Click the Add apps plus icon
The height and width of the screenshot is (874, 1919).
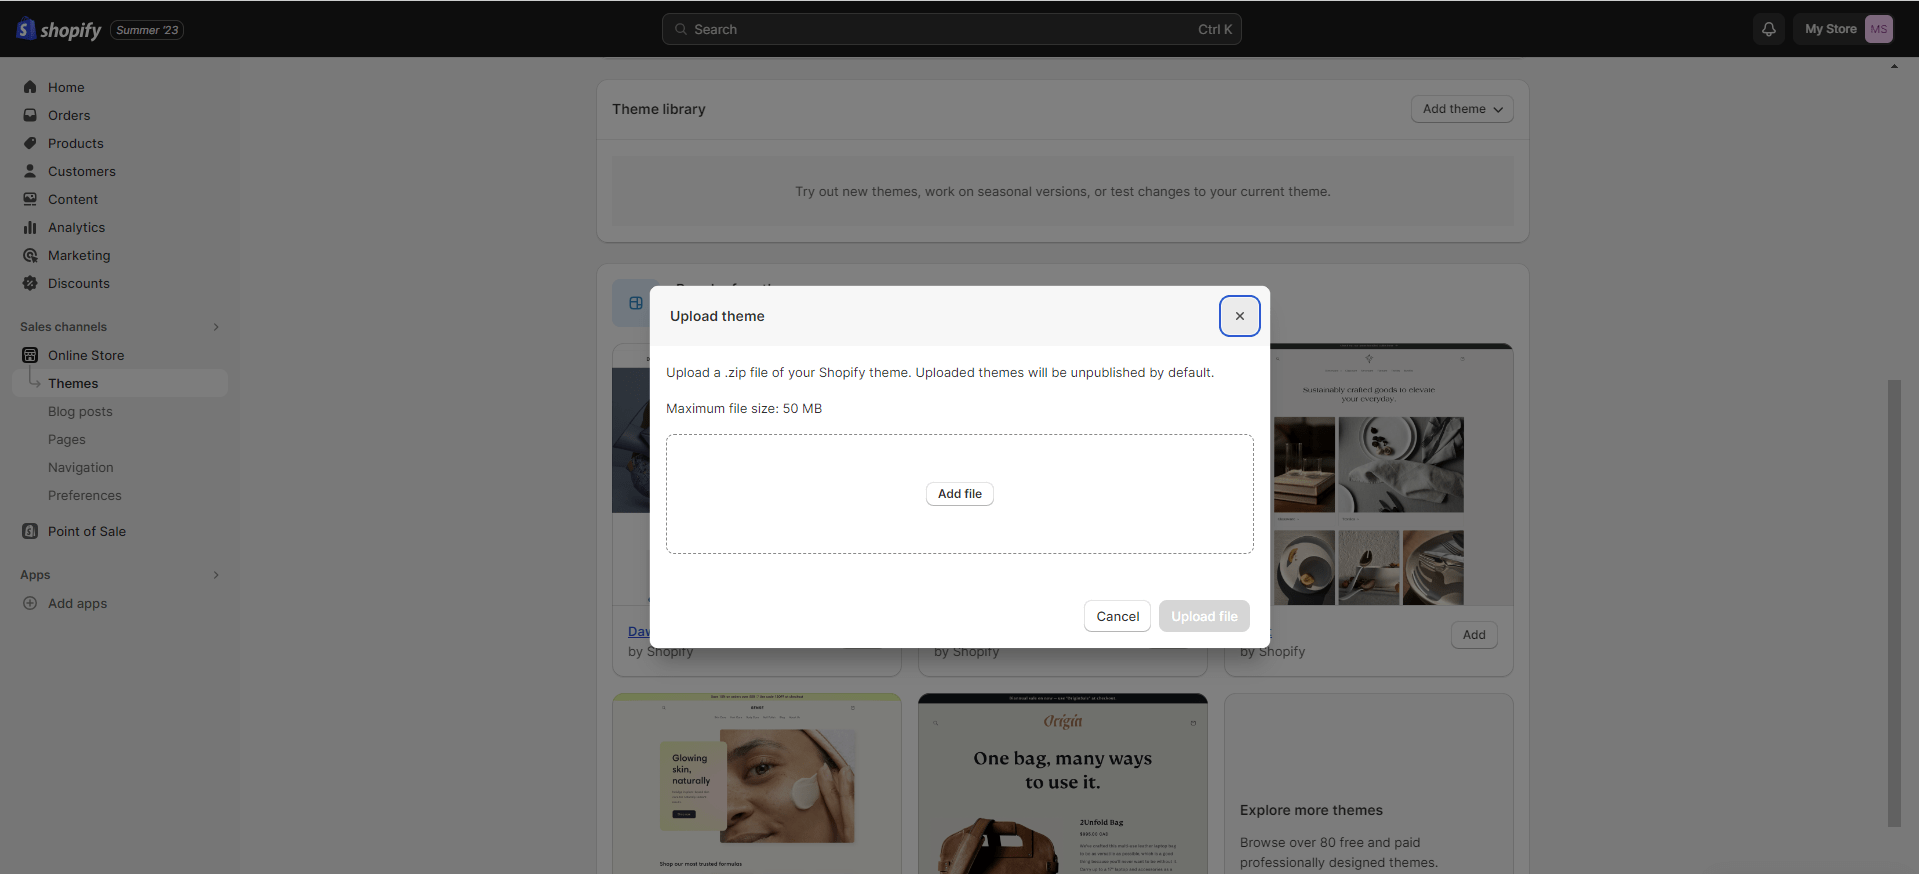pyautogui.click(x=30, y=603)
